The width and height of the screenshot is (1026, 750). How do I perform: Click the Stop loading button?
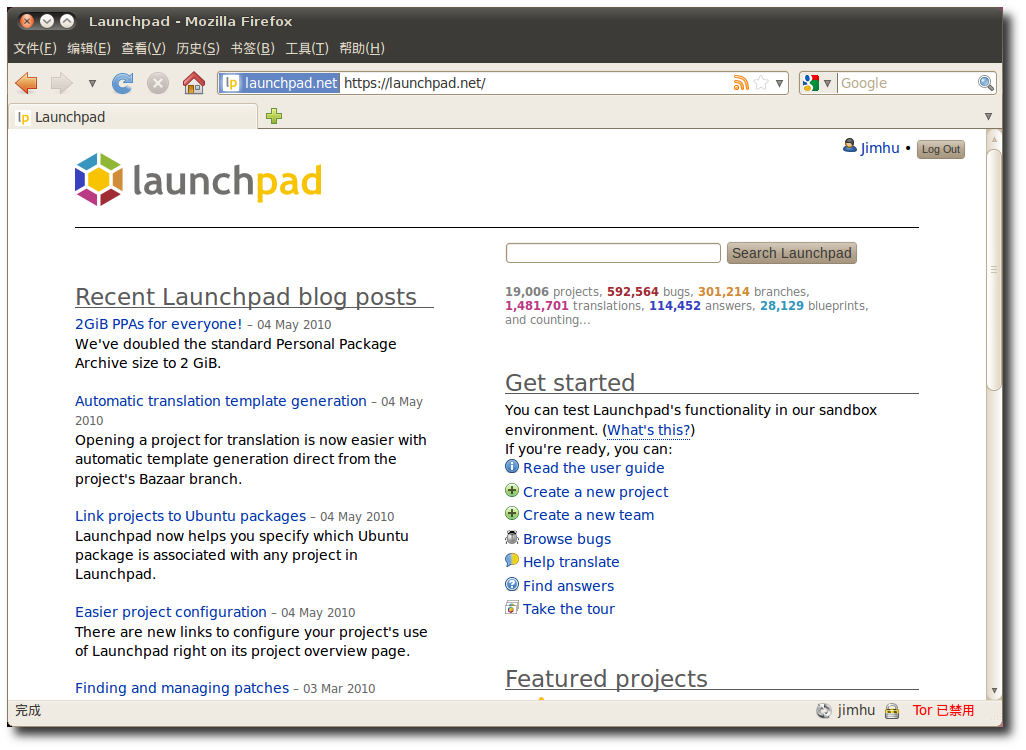(158, 83)
